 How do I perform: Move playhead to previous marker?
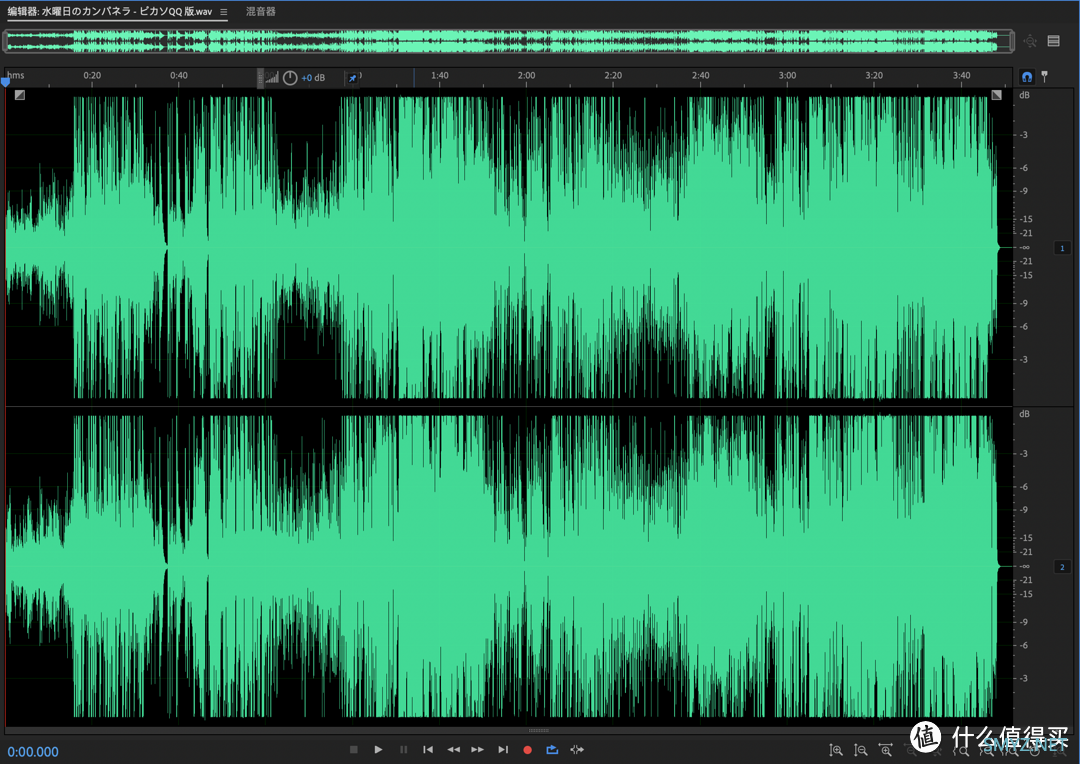428,750
